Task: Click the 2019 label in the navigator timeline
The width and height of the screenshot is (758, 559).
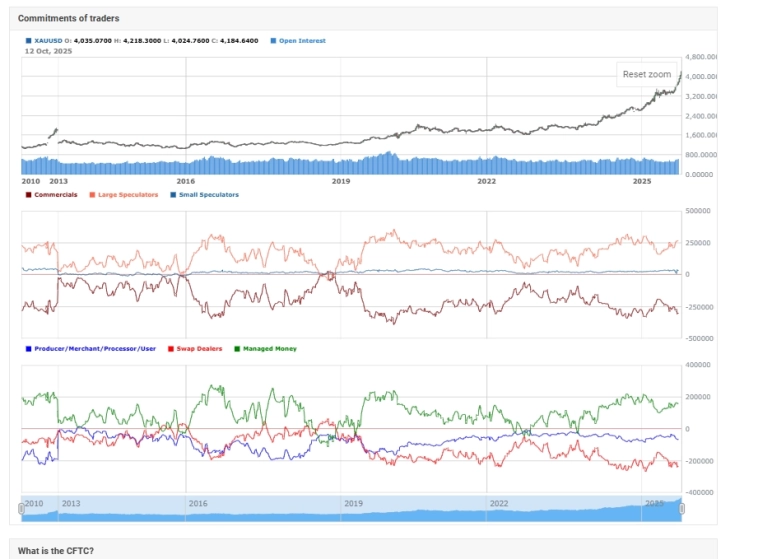Action: (x=350, y=502)
